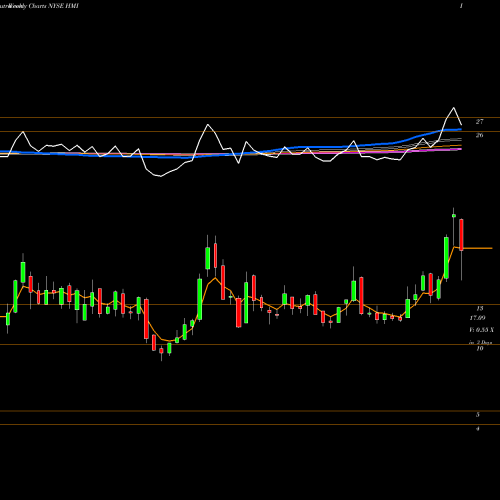Click the orange current-price line right of last candle
The image size is (500, 500).
(478, 248)
